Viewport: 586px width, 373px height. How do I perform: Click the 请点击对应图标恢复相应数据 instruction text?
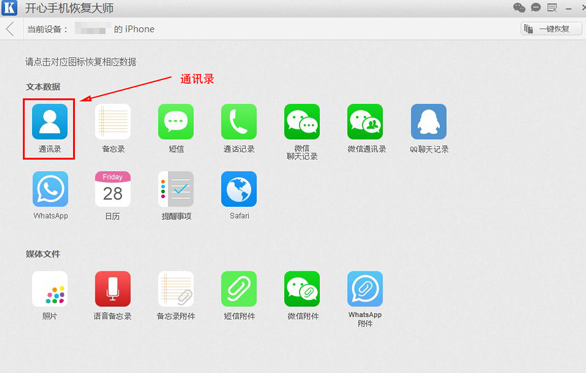(81, 62)
